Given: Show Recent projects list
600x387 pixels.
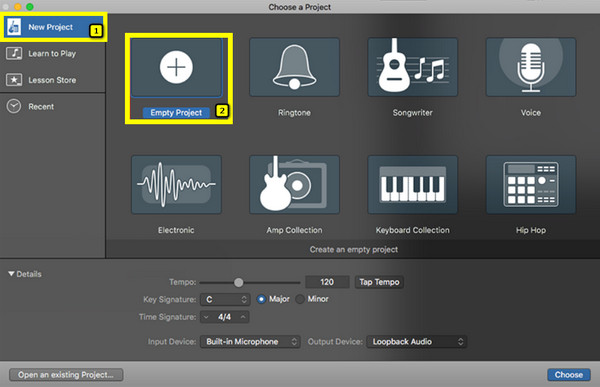Looking at the screenshot, I should (x=52, y=106).
